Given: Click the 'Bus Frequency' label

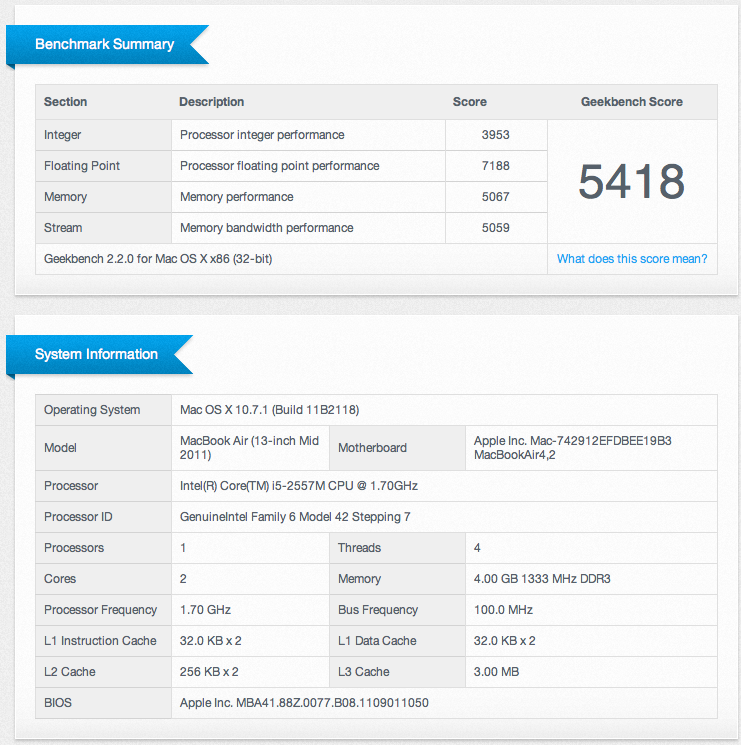Looking at the screenshot, I should [x=378, y=610].
